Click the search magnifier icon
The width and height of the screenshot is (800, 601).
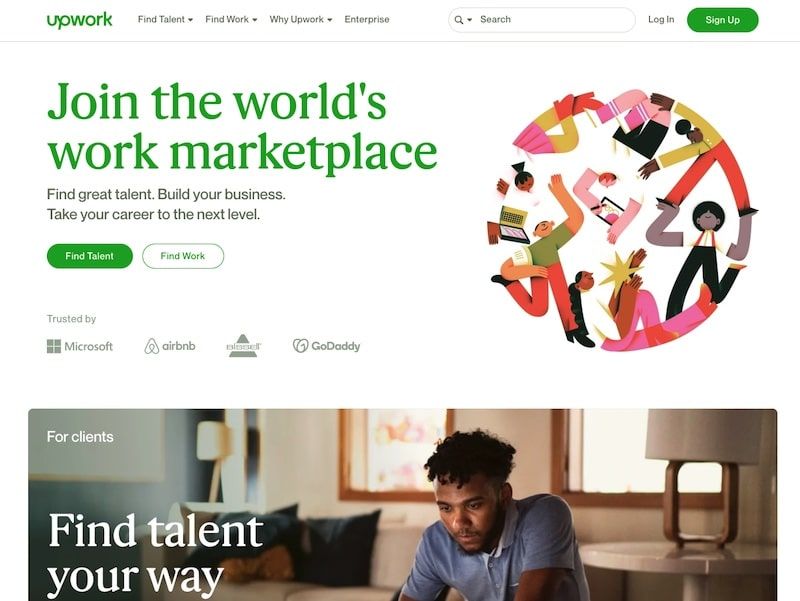pos(459,20)
